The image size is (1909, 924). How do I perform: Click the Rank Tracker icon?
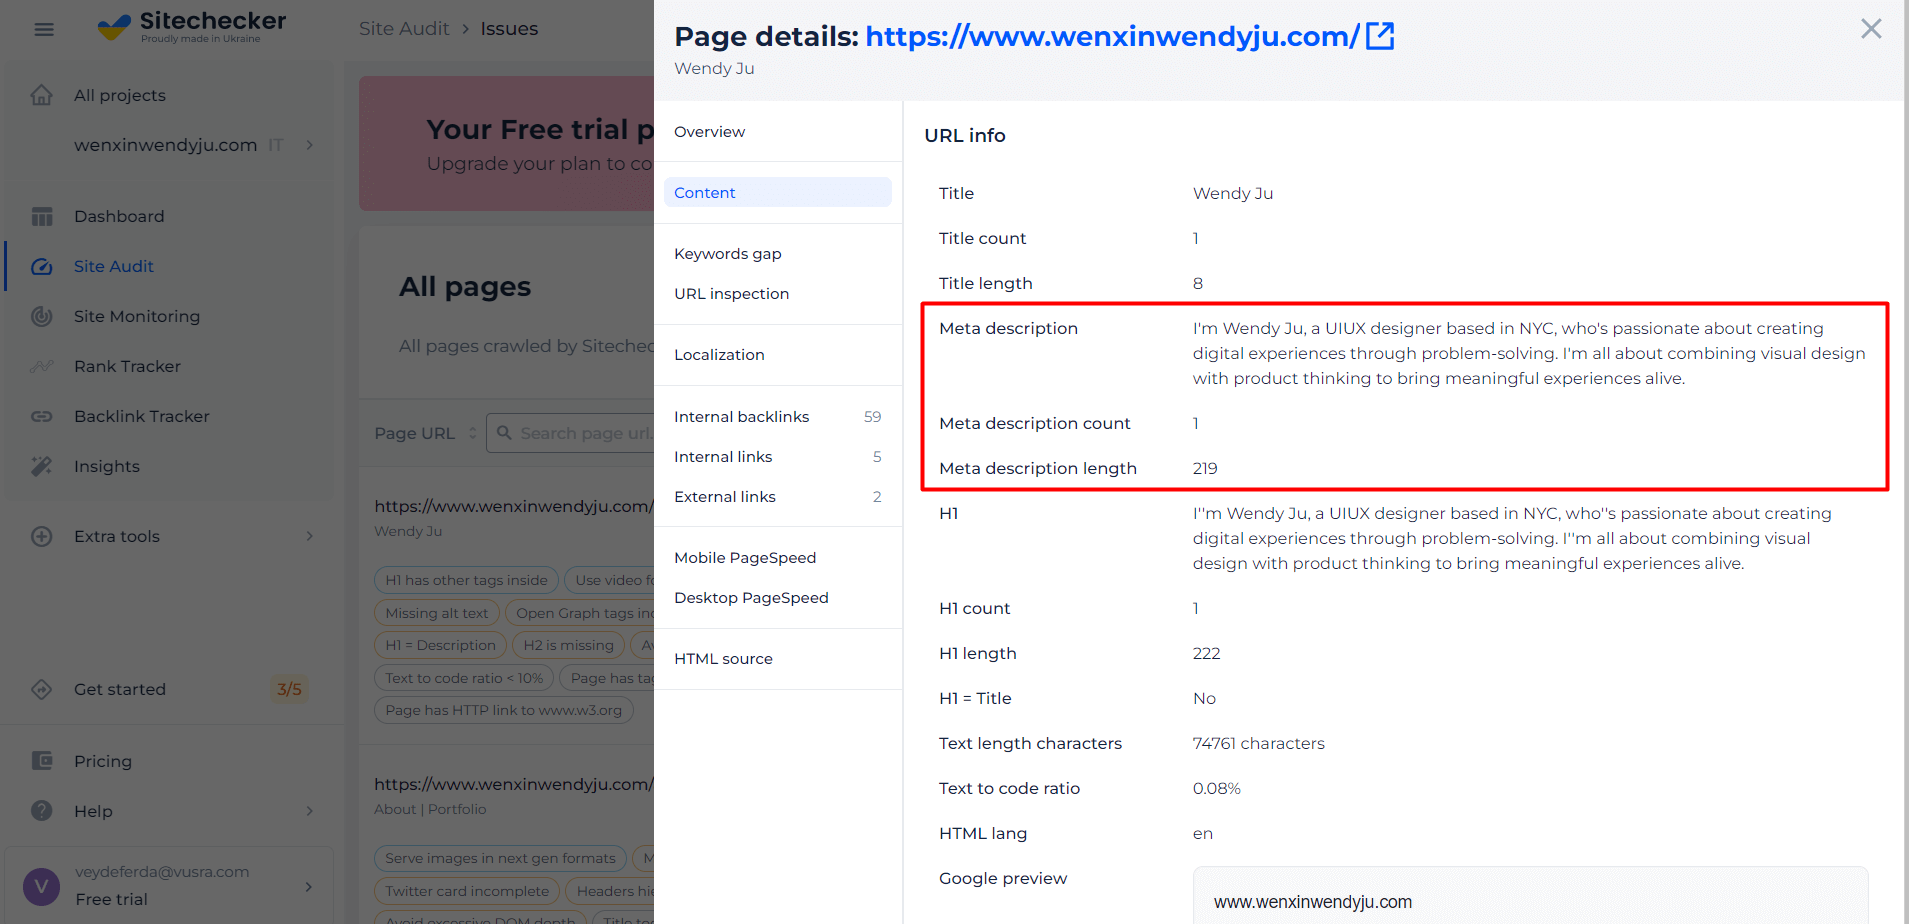pyautogui.click(x=41, y=366)
